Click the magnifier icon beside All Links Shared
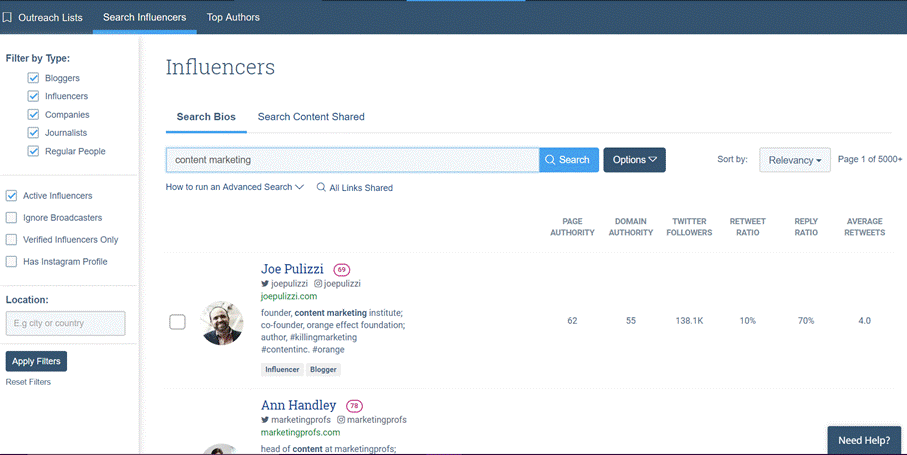The image size is (907, 455). [x=321, y=188]
